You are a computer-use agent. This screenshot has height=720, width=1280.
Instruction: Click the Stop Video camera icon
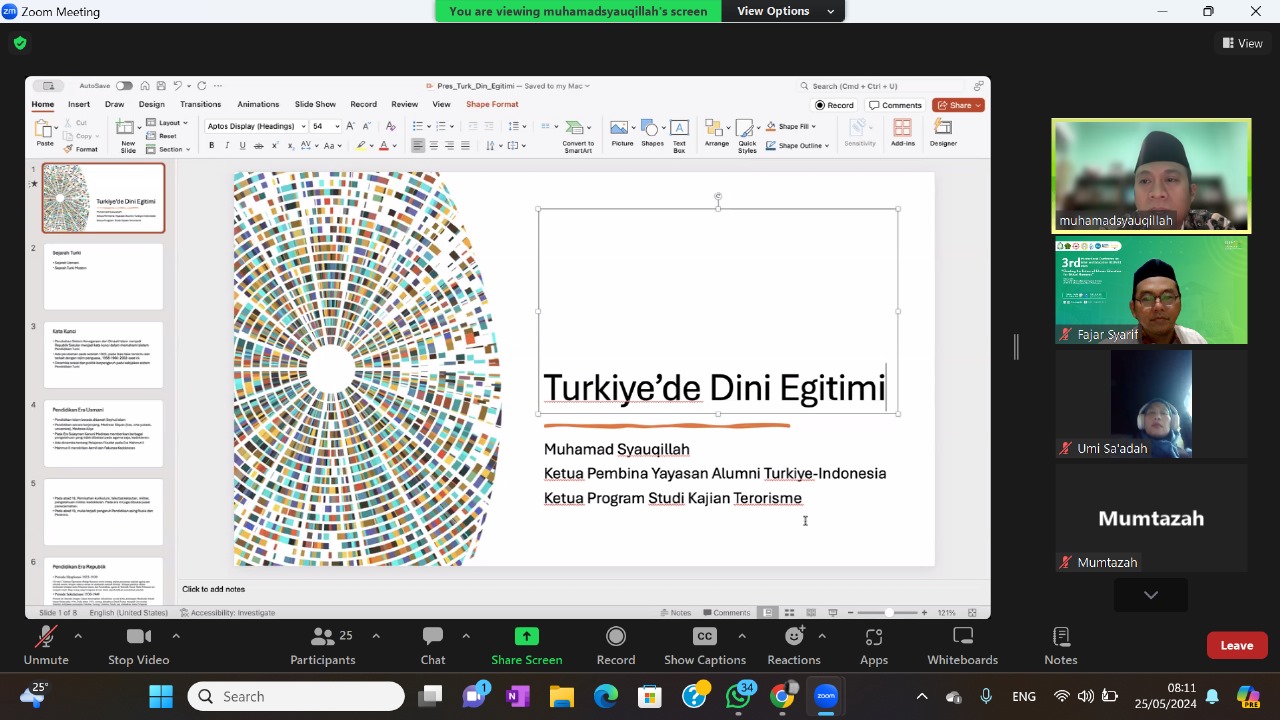pos(139,637)
